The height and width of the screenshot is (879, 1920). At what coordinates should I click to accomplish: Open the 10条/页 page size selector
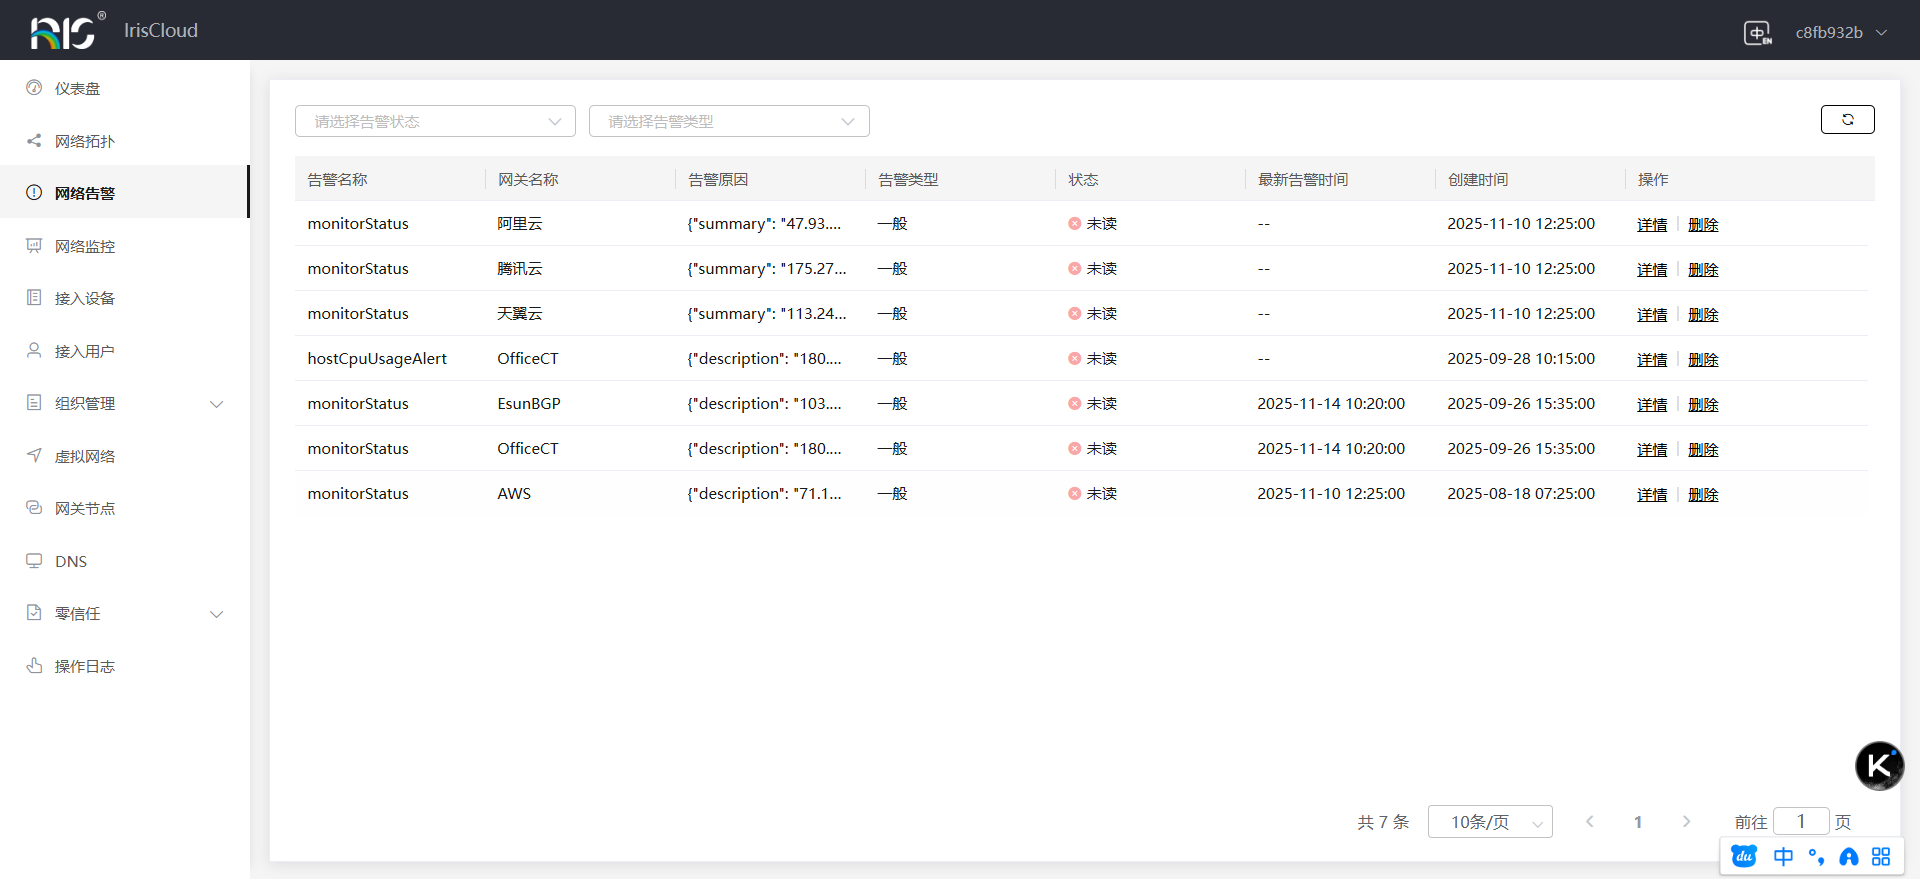1489,822
